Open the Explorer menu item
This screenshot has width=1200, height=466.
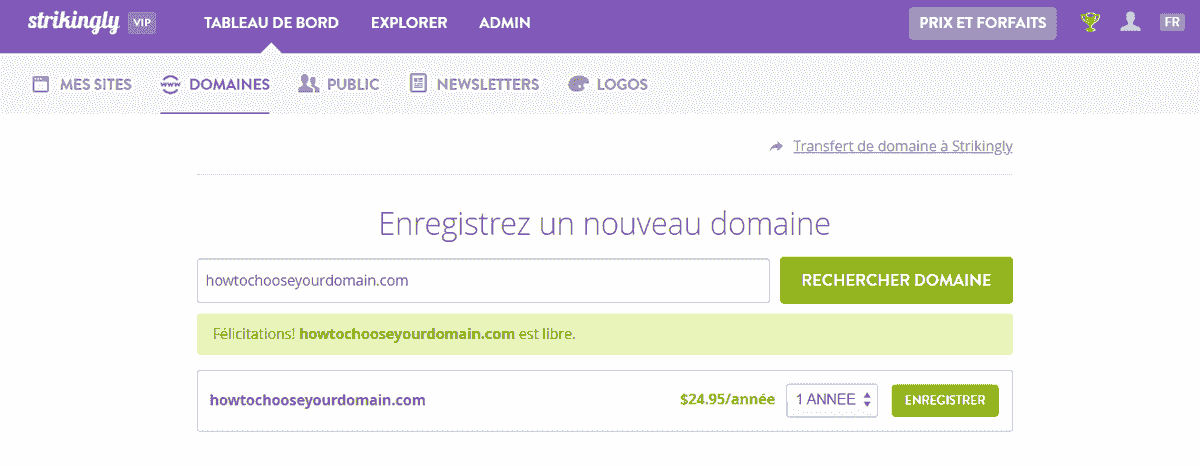coord(409,22)
